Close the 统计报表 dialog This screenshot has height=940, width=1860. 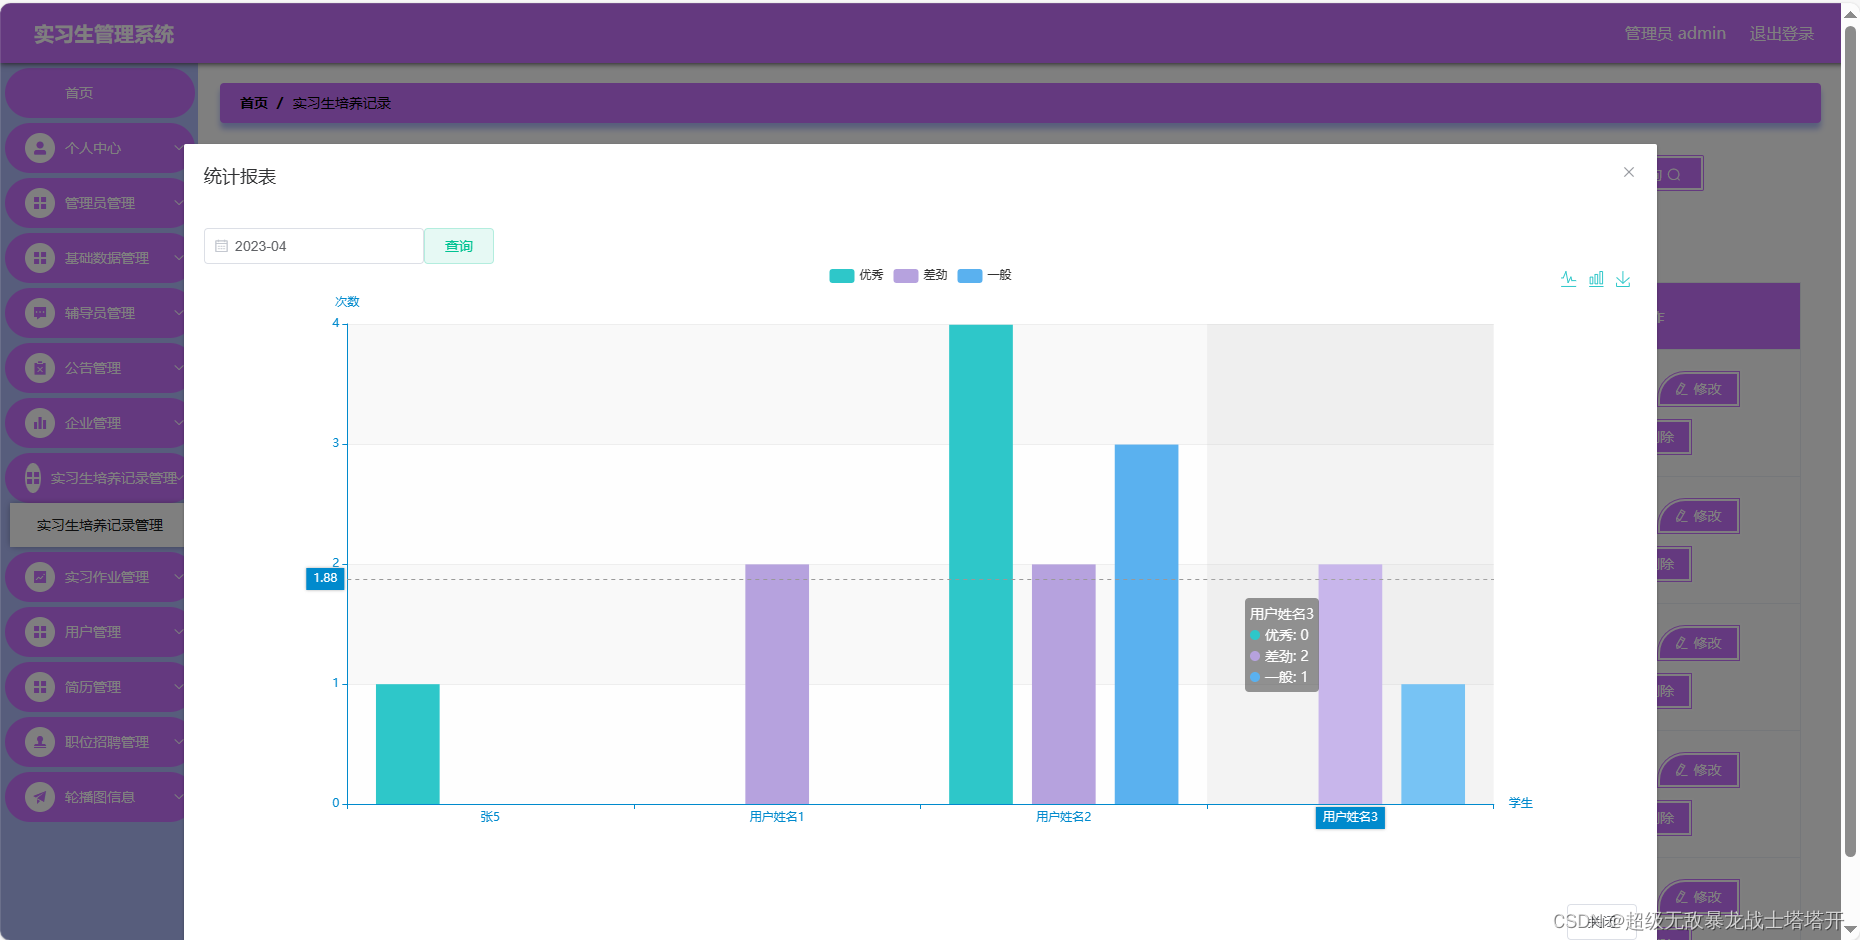point(1629,172)
